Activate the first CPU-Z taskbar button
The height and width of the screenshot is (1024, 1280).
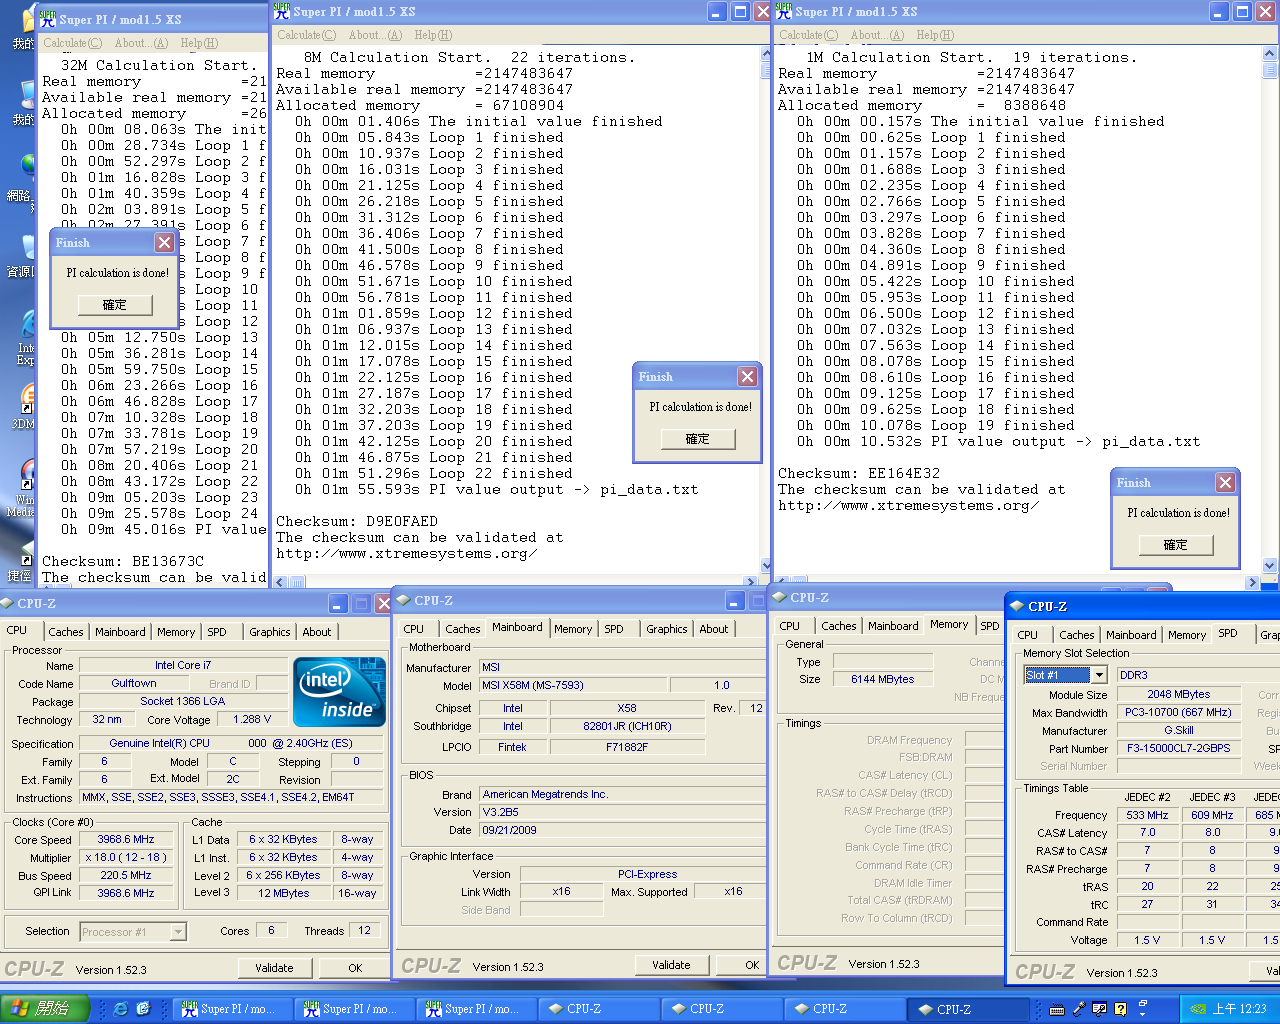pos(597,1009)
